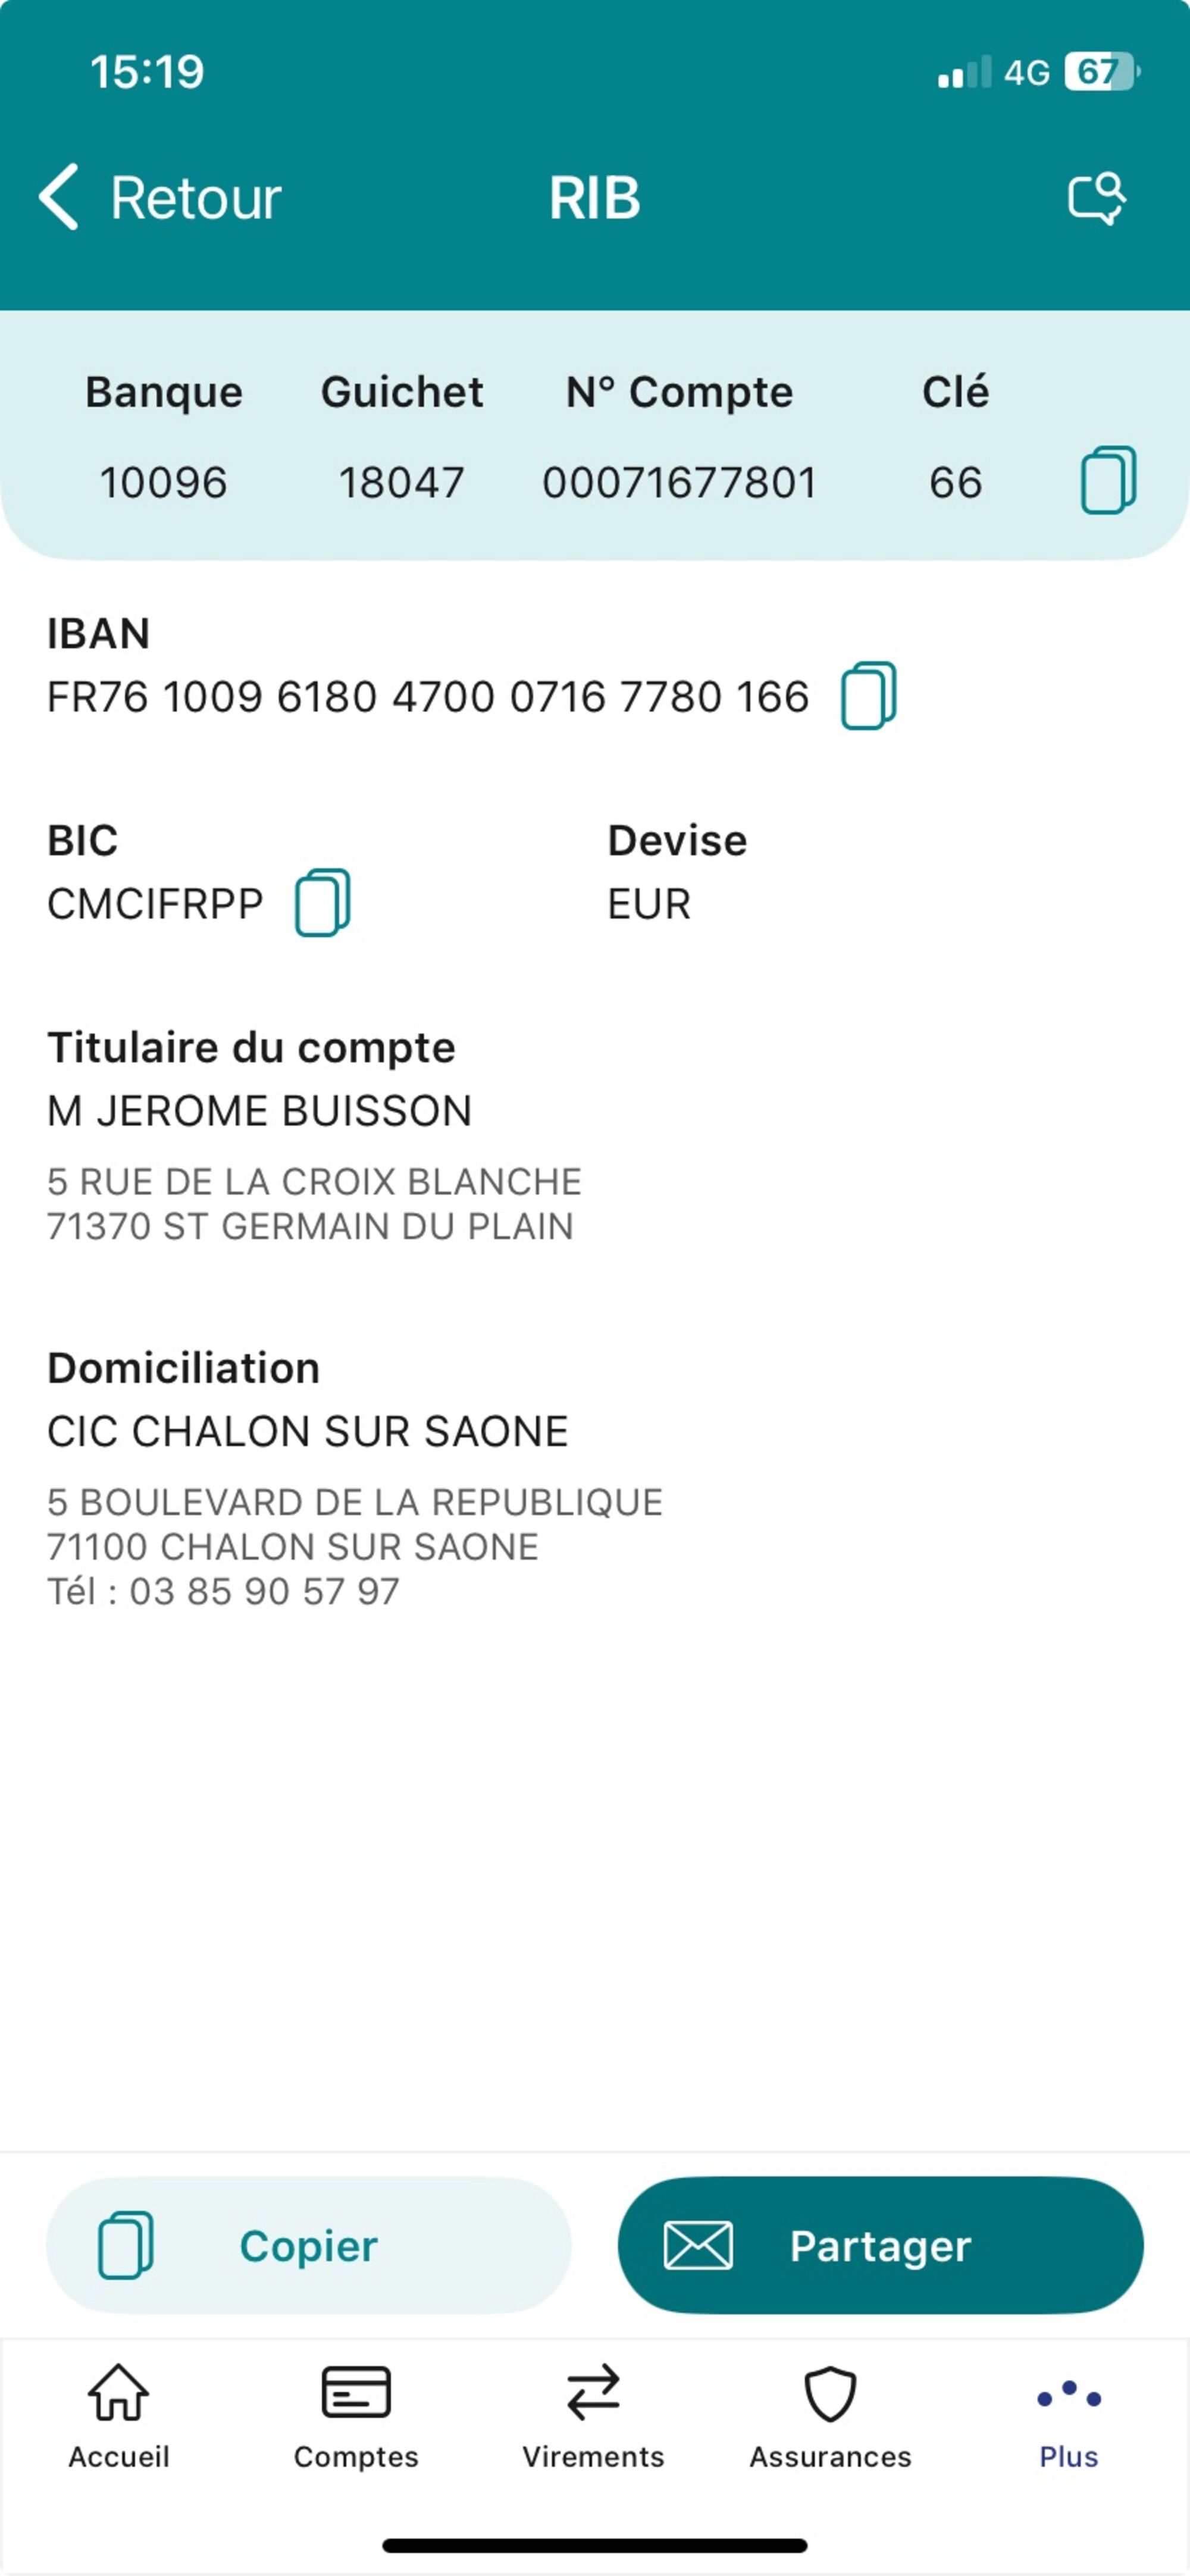
Task: Copy the RIB bank details row
Action: pos(1108,481)
